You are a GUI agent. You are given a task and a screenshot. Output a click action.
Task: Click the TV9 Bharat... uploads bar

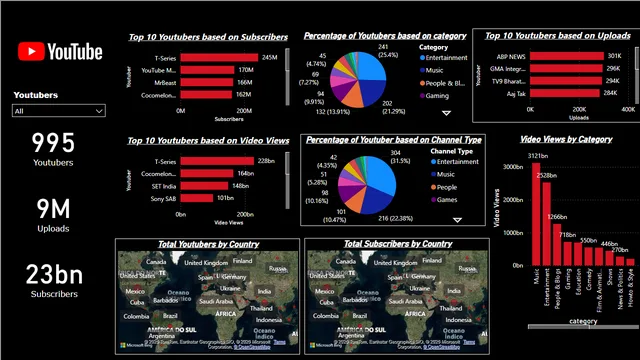click(x=566, y=81)
